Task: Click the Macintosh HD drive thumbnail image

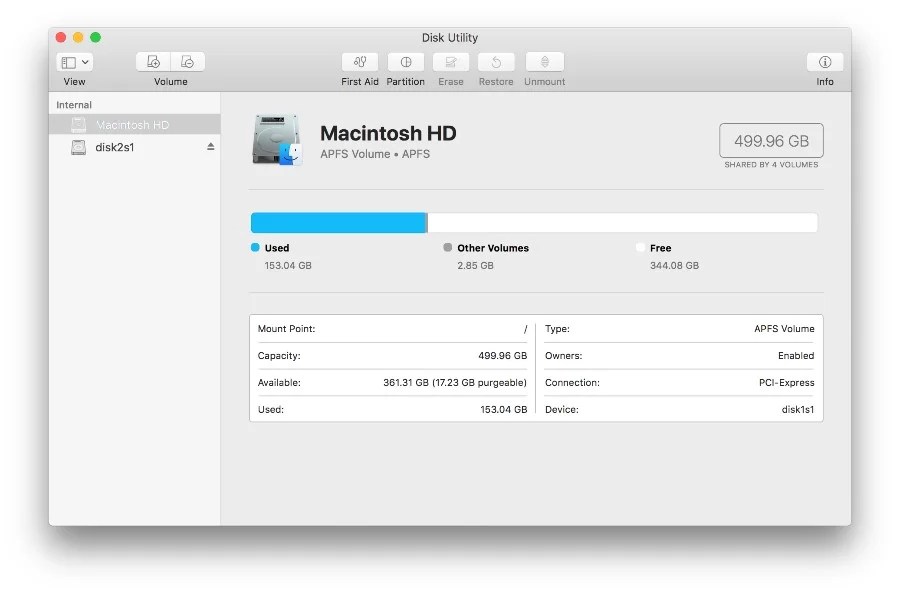Action: tap(277, 140)
